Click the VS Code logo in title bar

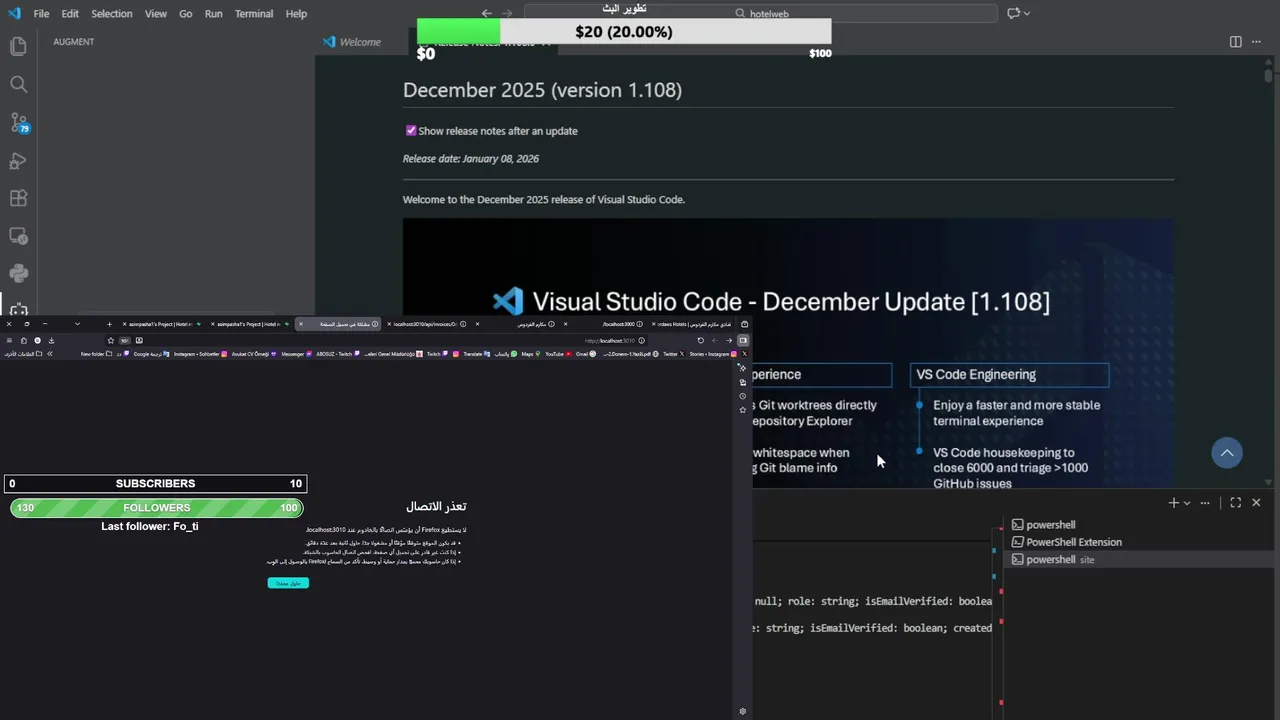pos(13,13)
